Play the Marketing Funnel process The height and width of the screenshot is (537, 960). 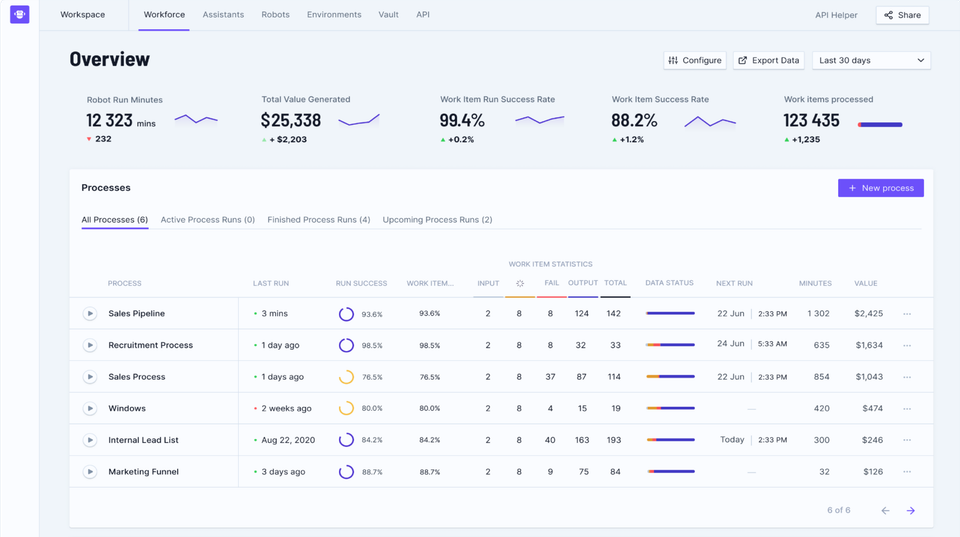pyautogui.click(x=90, y=472)
